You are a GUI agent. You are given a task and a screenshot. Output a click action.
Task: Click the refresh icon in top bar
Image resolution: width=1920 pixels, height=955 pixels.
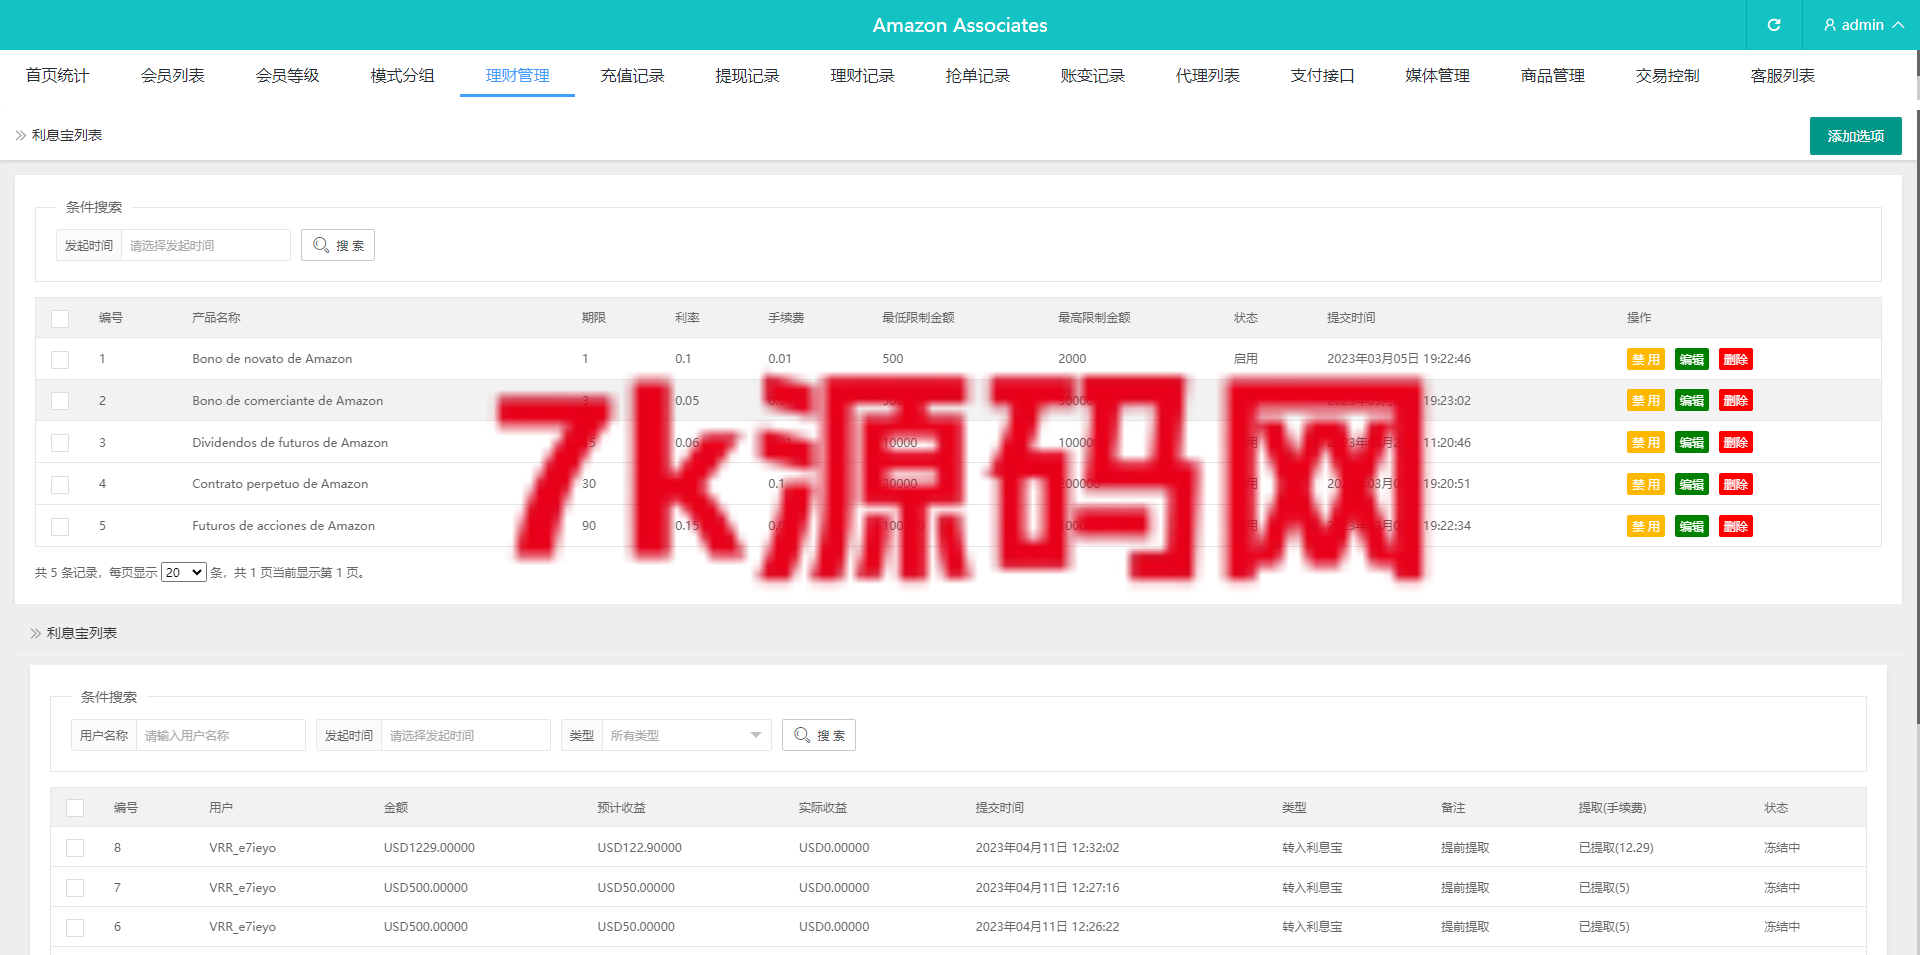coord(1774,25)
